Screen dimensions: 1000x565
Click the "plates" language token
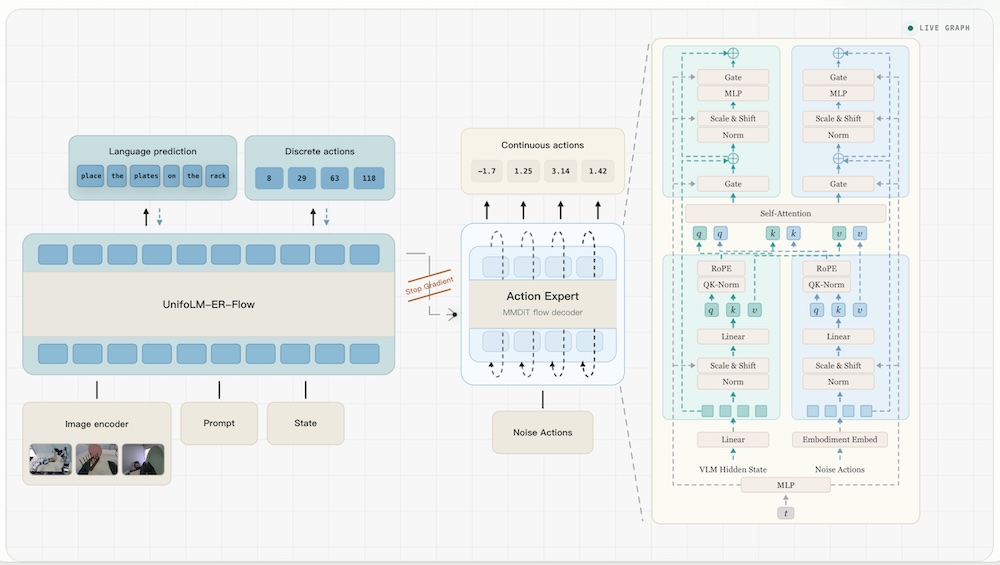(145, 176)
